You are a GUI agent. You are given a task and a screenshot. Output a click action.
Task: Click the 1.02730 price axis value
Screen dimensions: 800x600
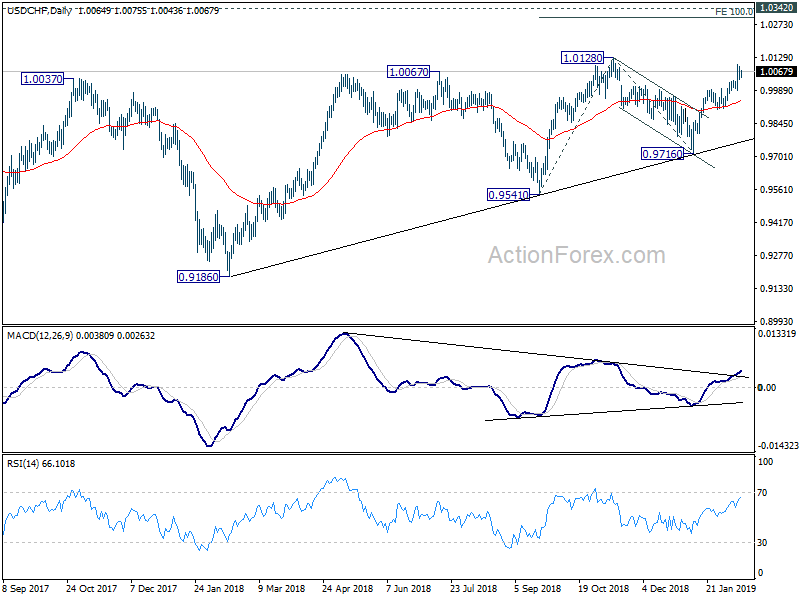777,24
